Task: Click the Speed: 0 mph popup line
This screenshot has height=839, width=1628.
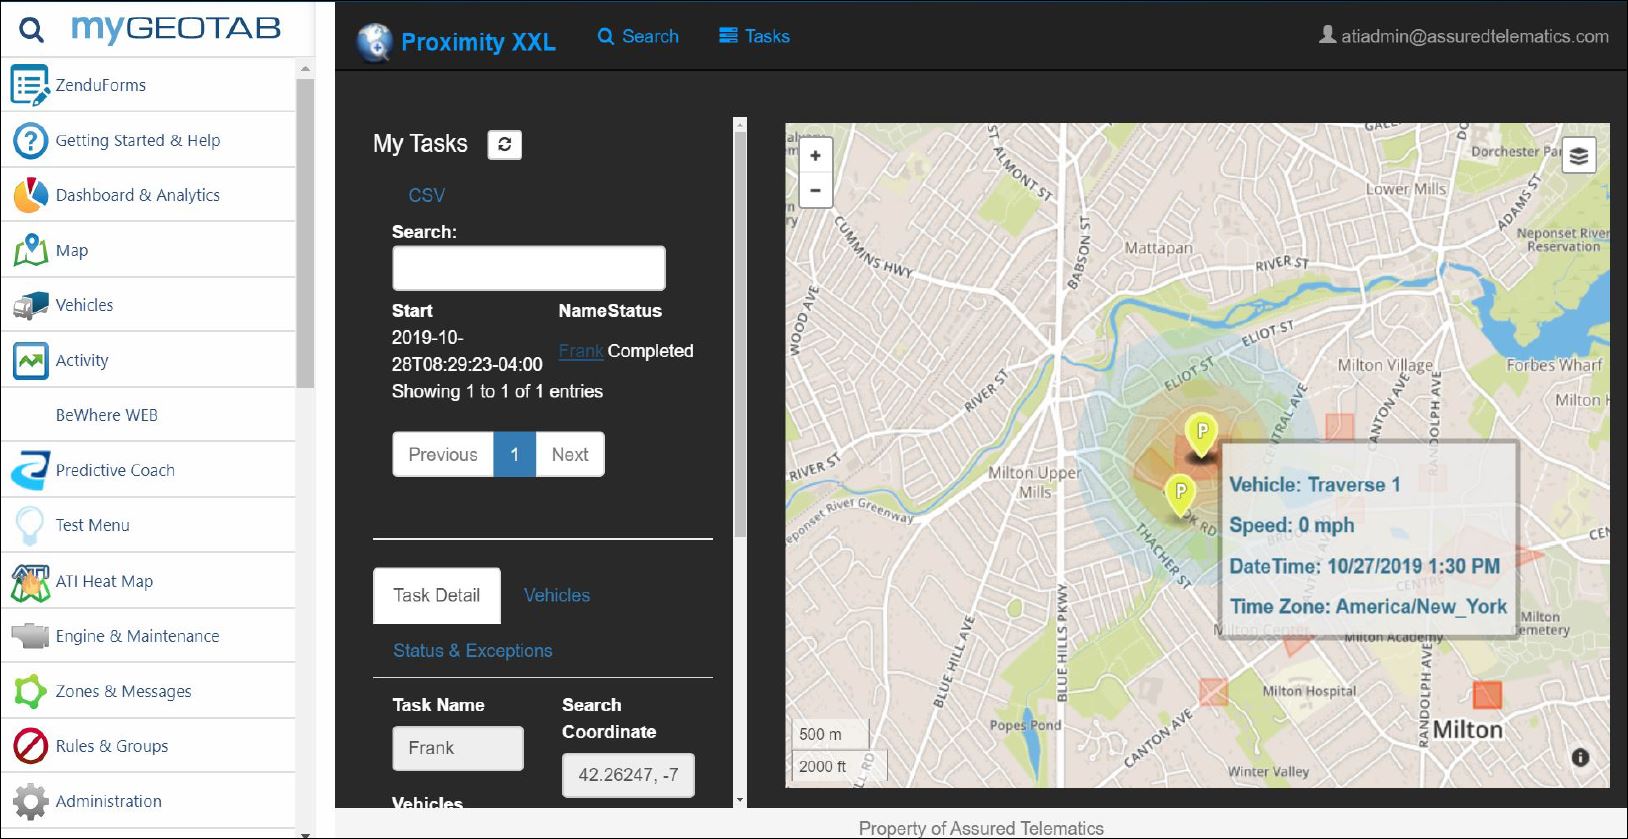Action: [1292, 526]
